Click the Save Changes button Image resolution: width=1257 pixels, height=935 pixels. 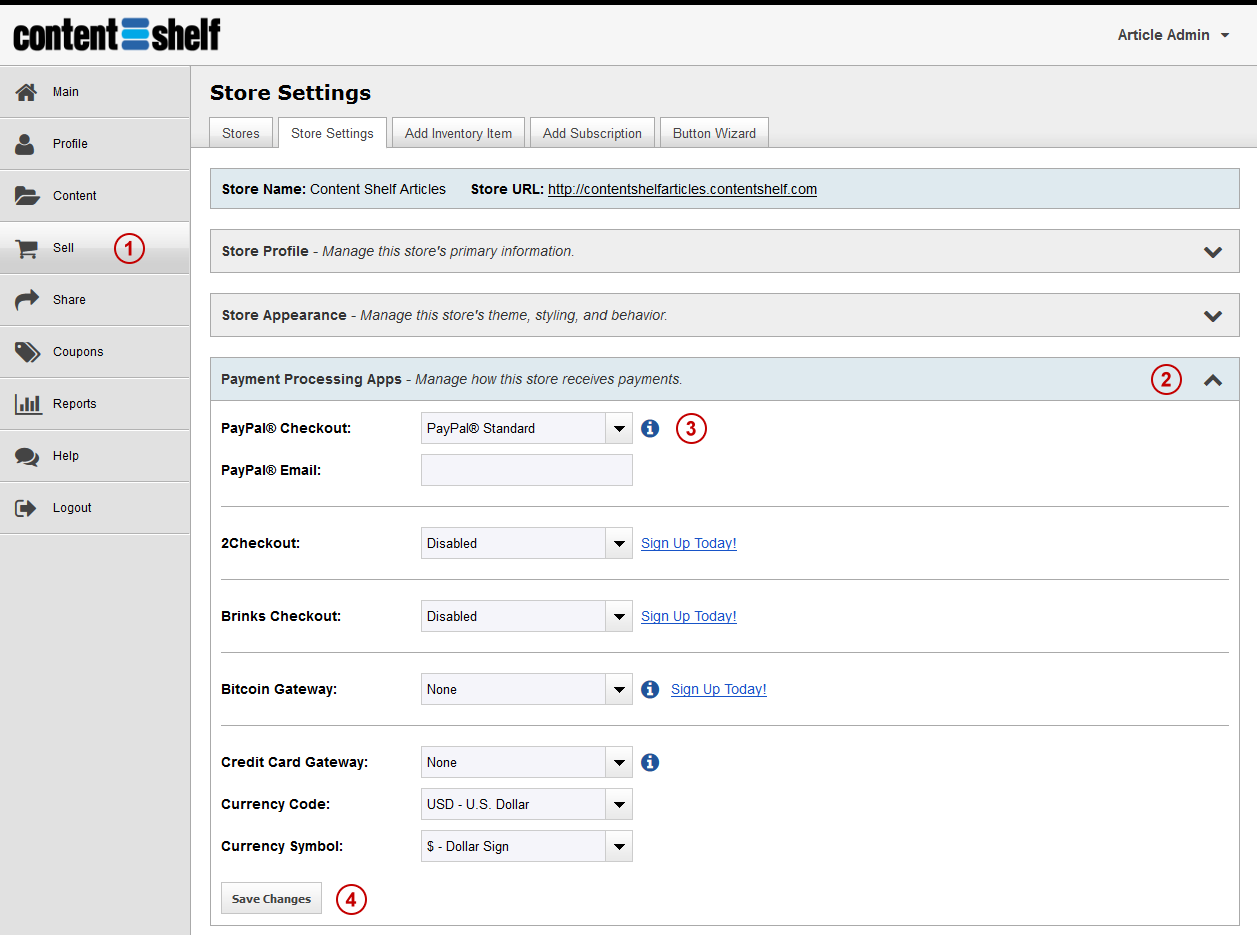tap(271, 899)
